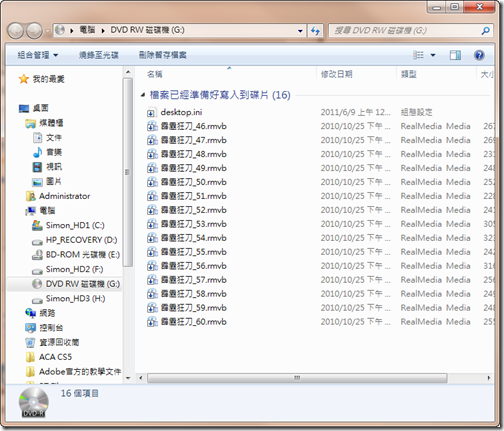
Task: Collapse the files ready to burn group
Action: click(x=143, y=95)
